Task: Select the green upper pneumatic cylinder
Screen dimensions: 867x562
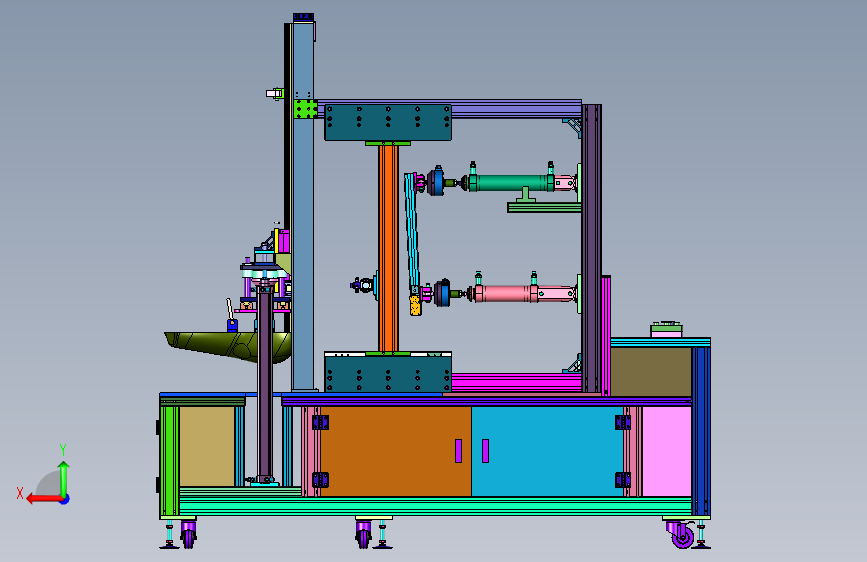Action: coord(511,183)
